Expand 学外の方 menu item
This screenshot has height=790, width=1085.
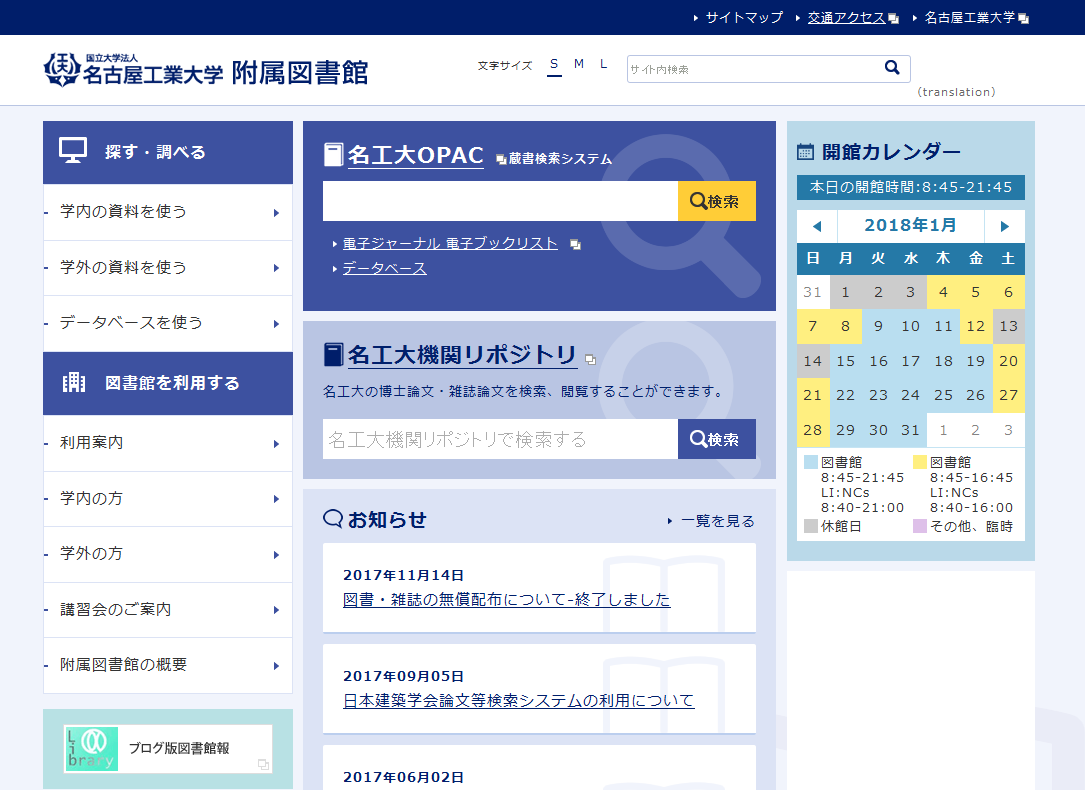(168, 554)
